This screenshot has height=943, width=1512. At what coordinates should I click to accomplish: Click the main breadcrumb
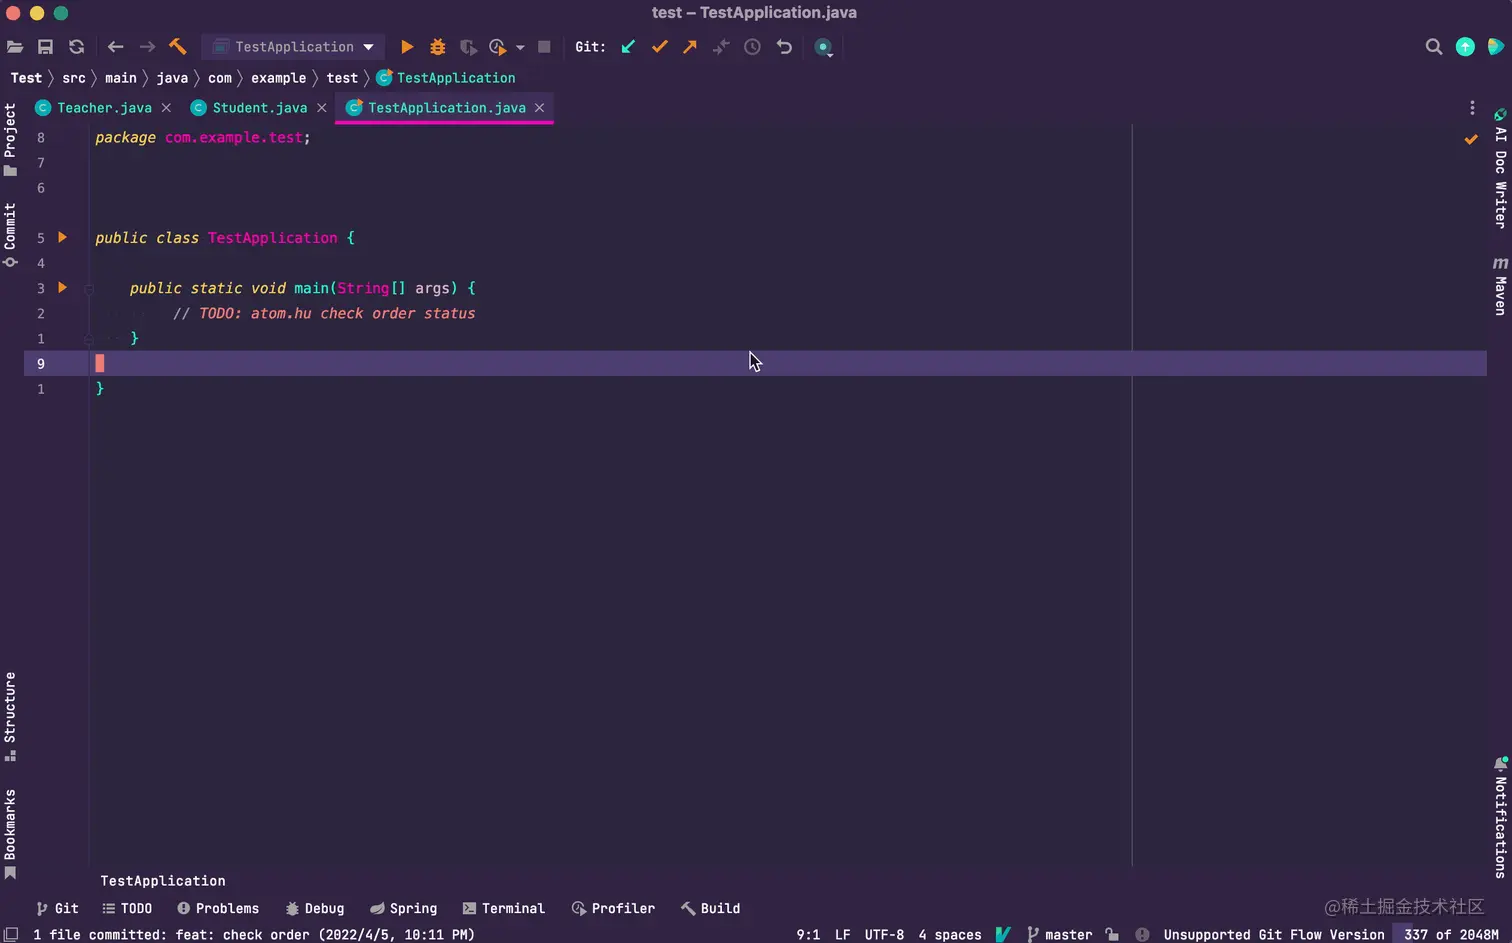(121, 78)
